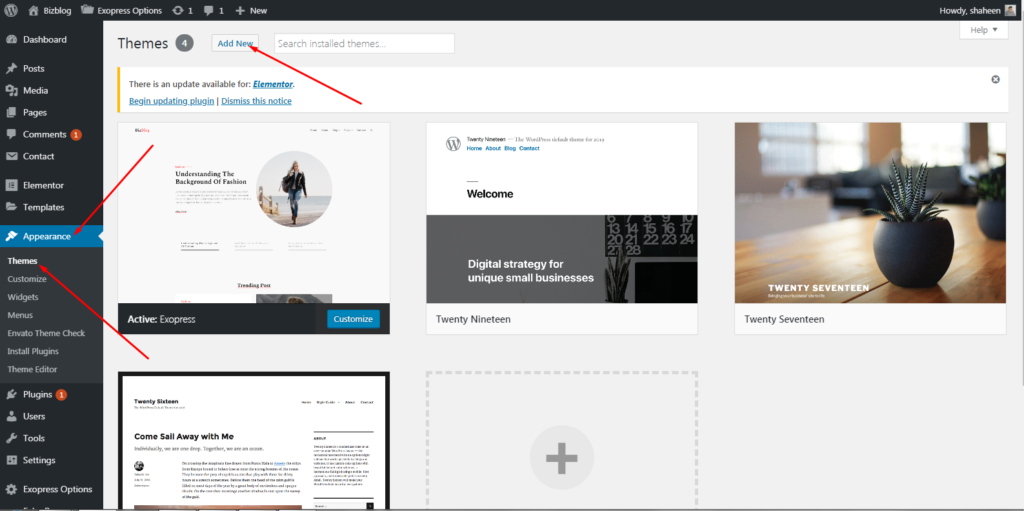
Task: Click the Users person icon
Action: tap(11, 416)
